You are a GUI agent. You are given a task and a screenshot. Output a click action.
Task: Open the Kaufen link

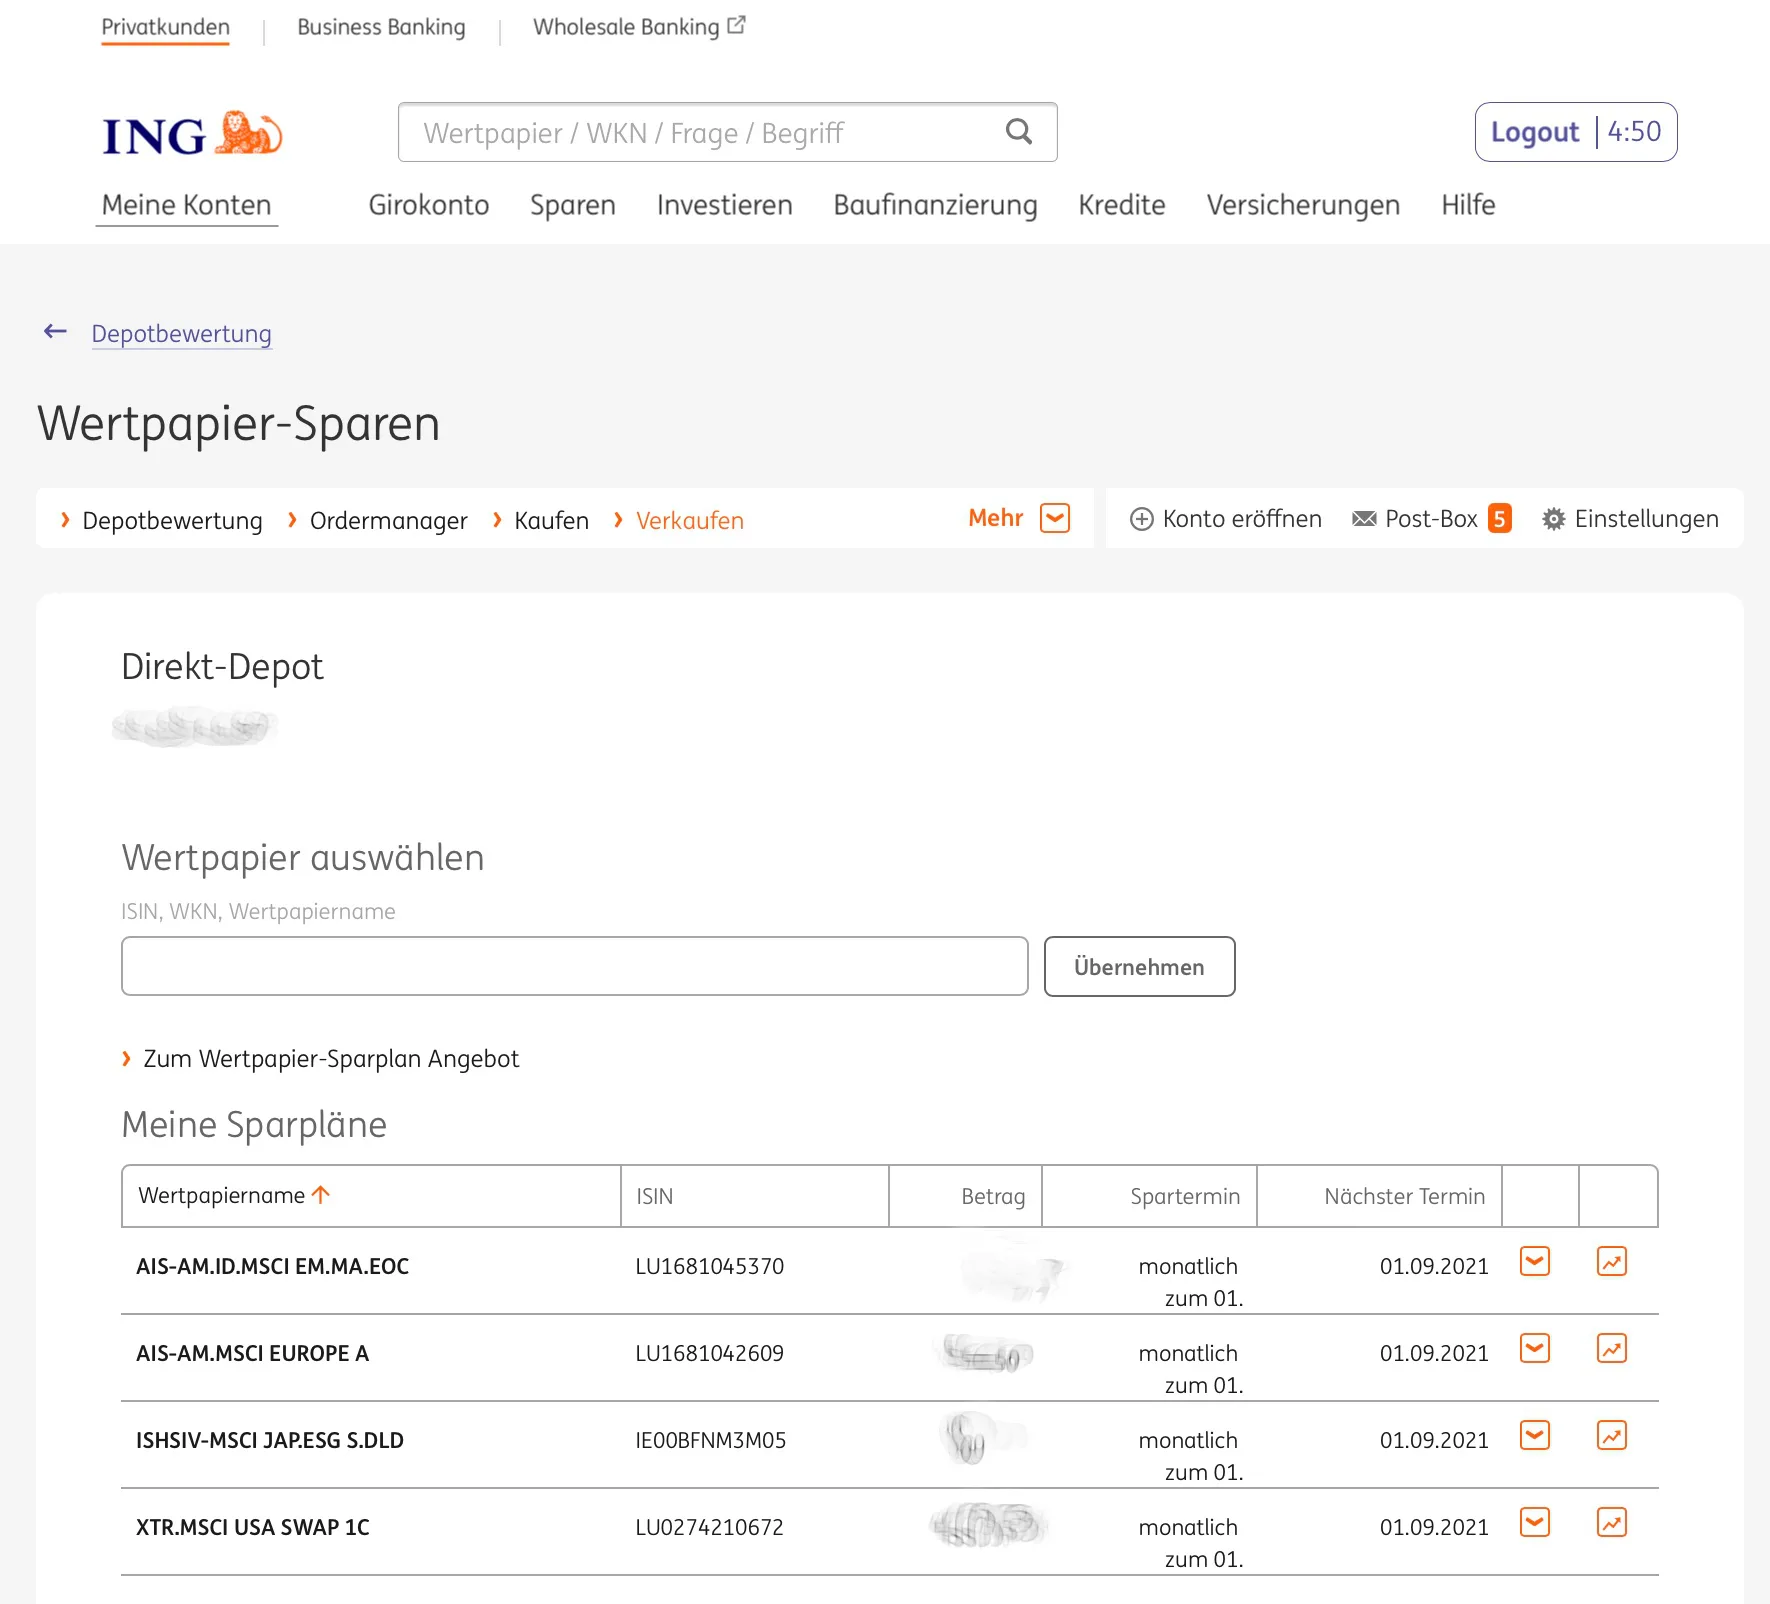pos(552,520)
